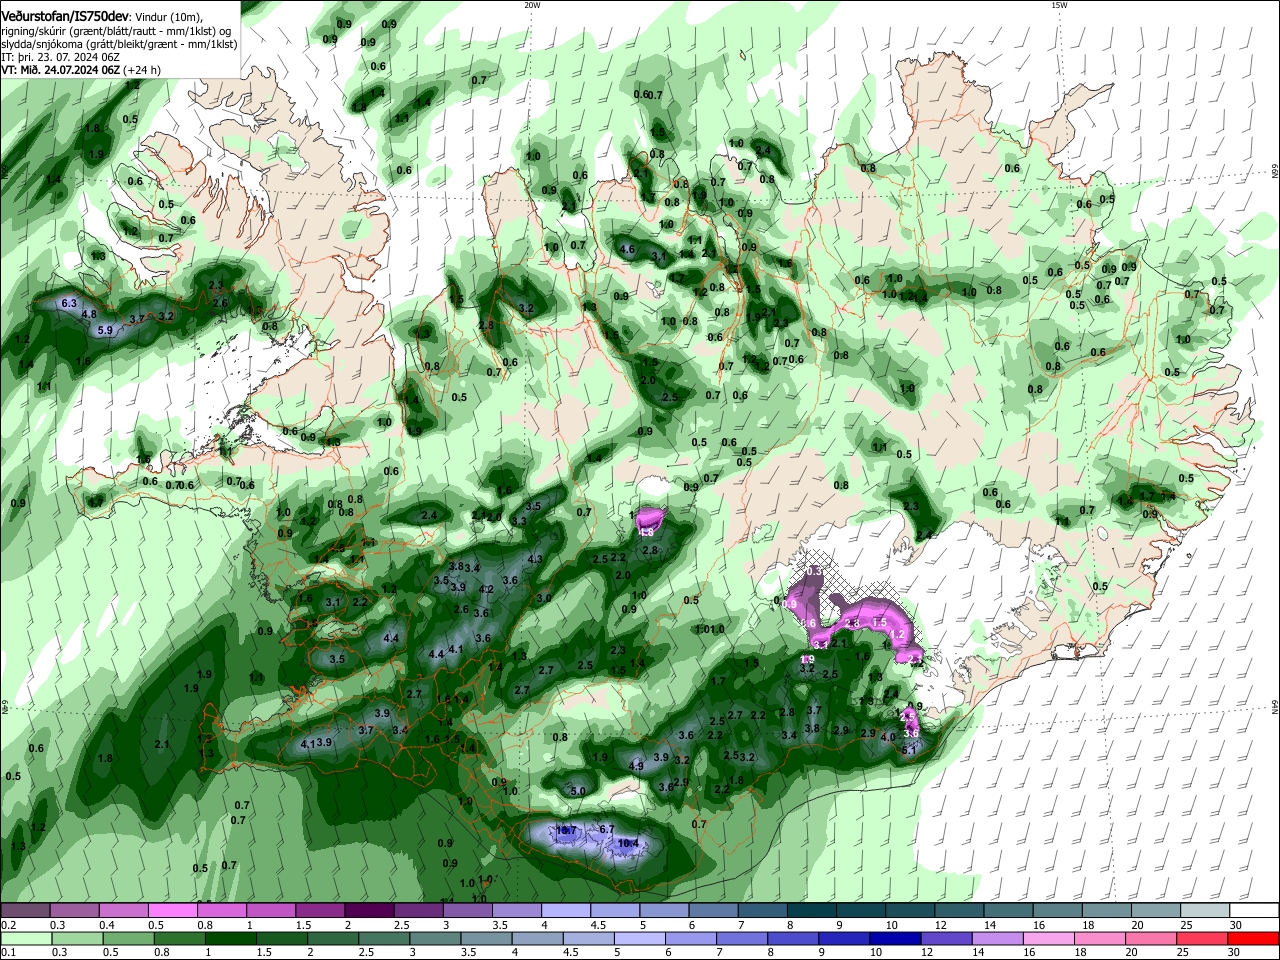The width and height of the screenshot is (1280, 960).
Task: Pick the deep navy rain swatch between 10 and 12
Action: point(894,938)
